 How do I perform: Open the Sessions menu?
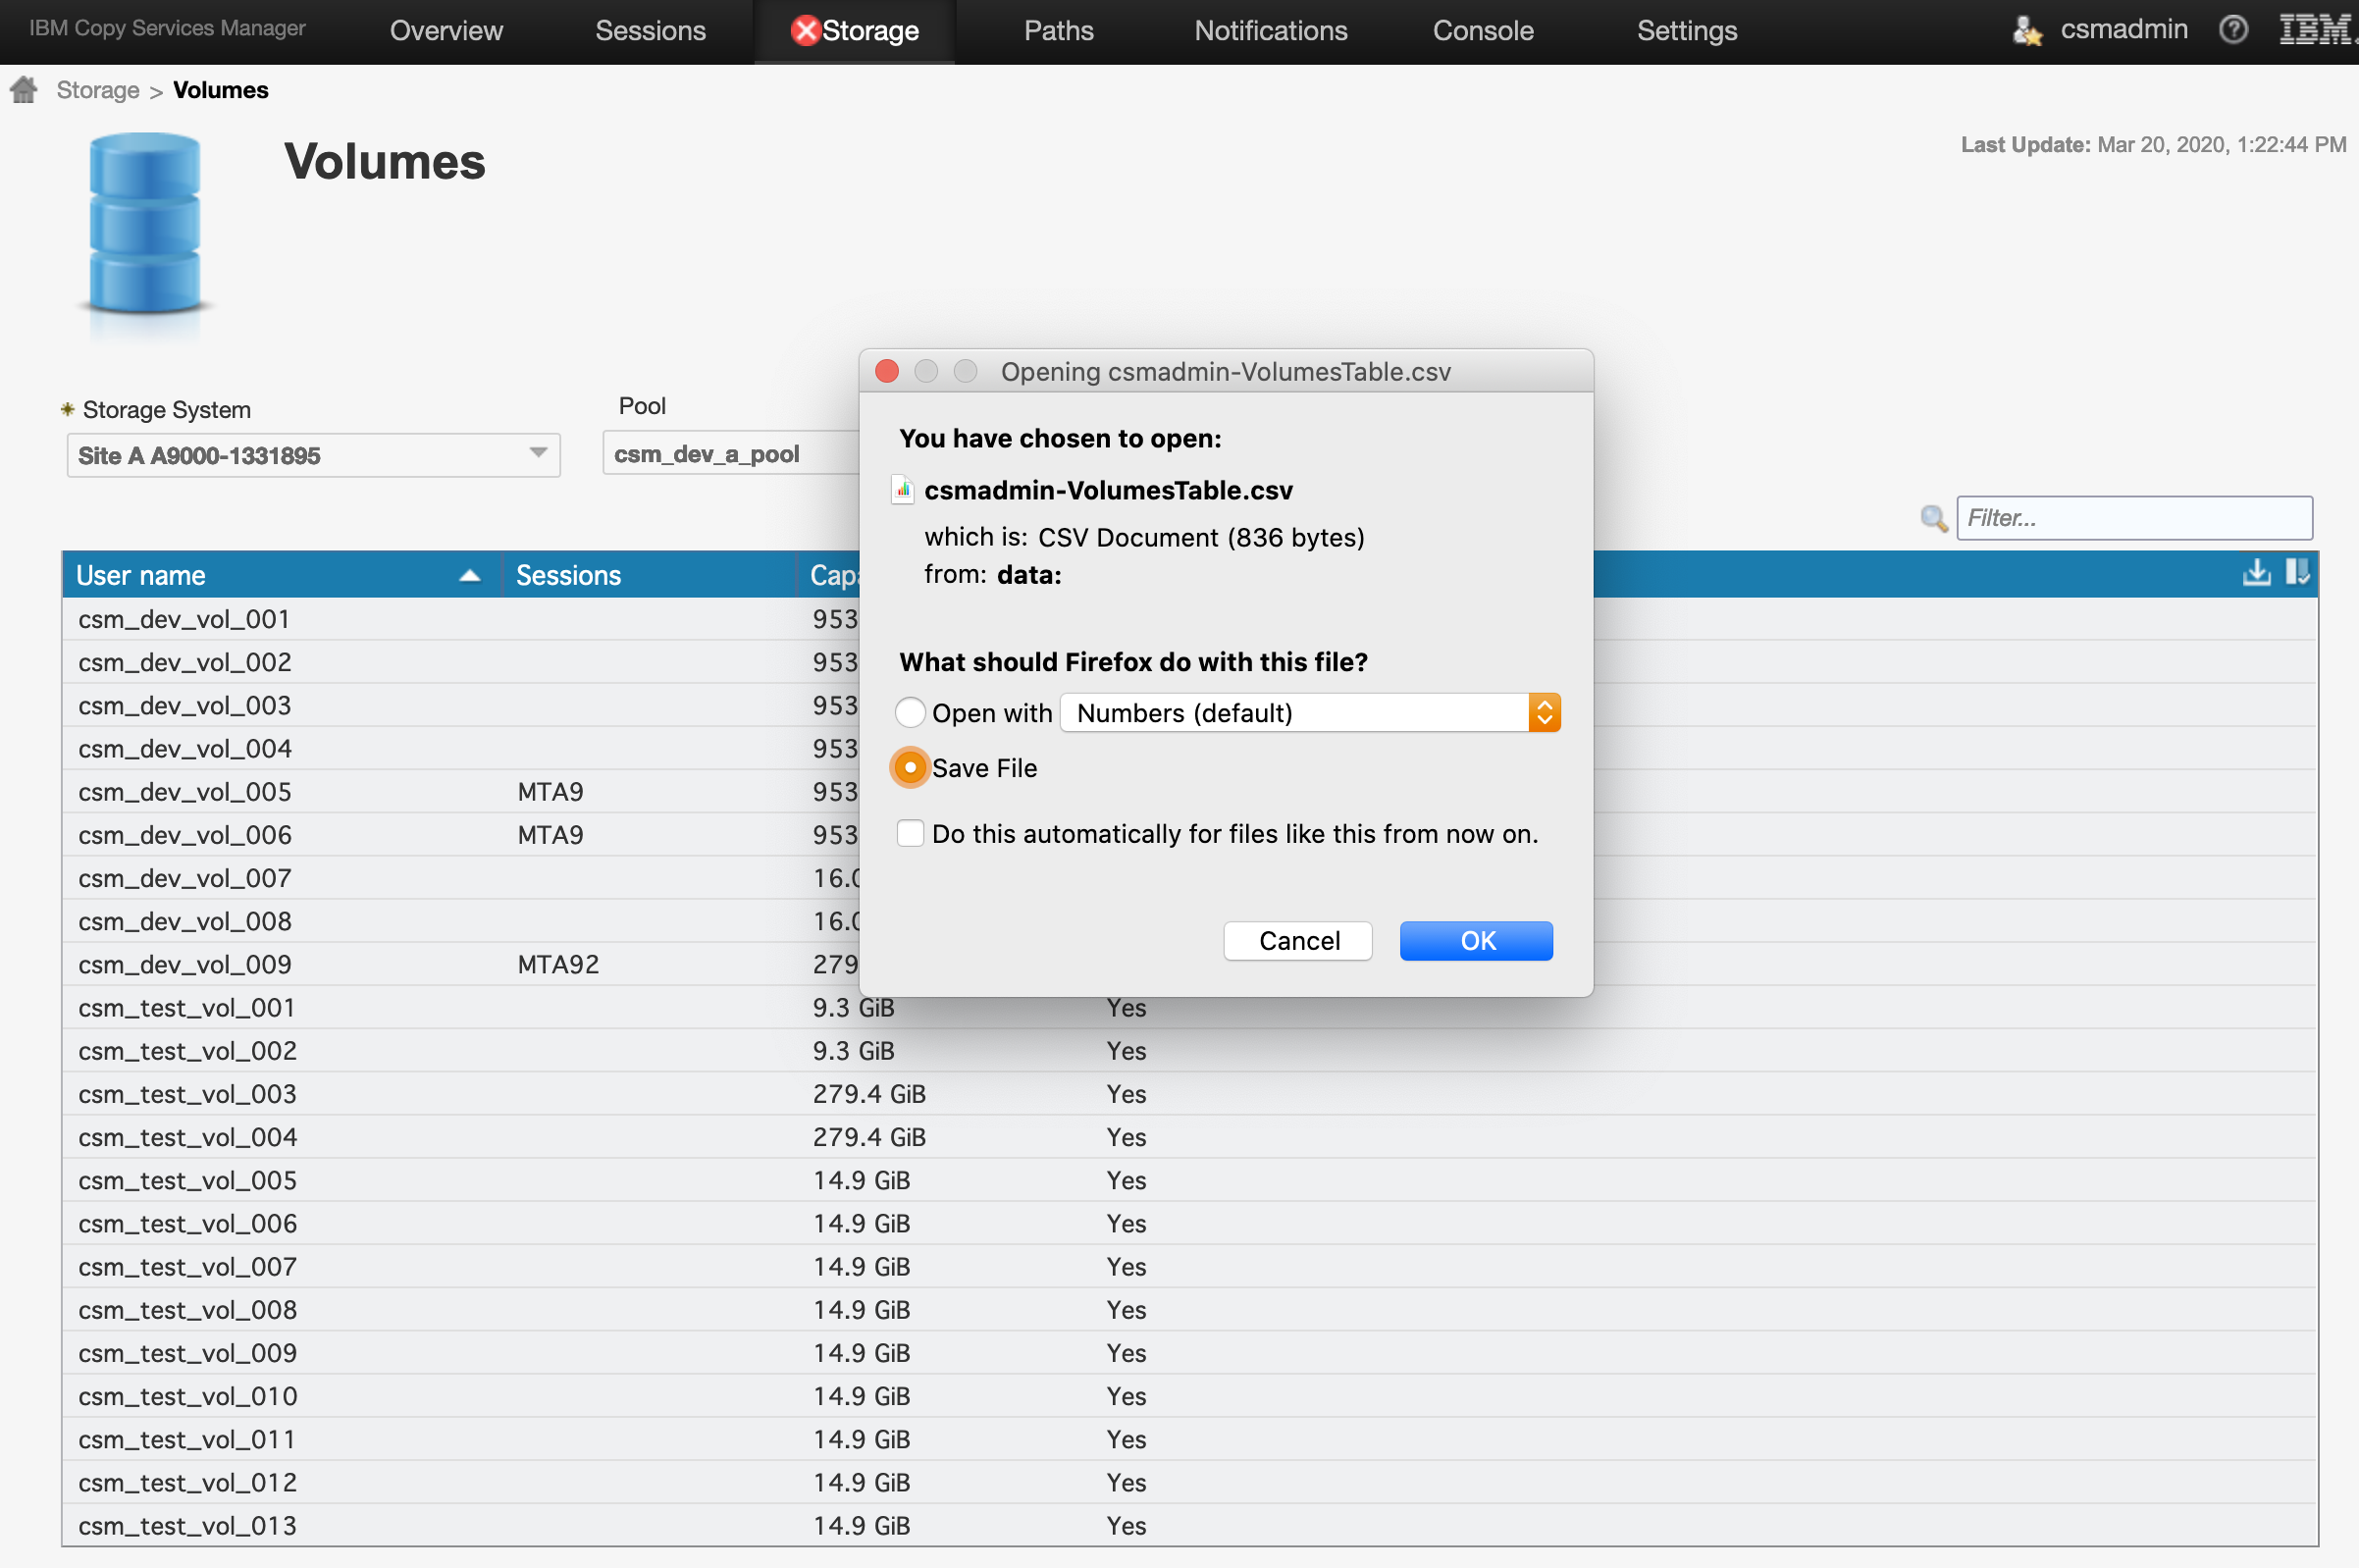651,31
